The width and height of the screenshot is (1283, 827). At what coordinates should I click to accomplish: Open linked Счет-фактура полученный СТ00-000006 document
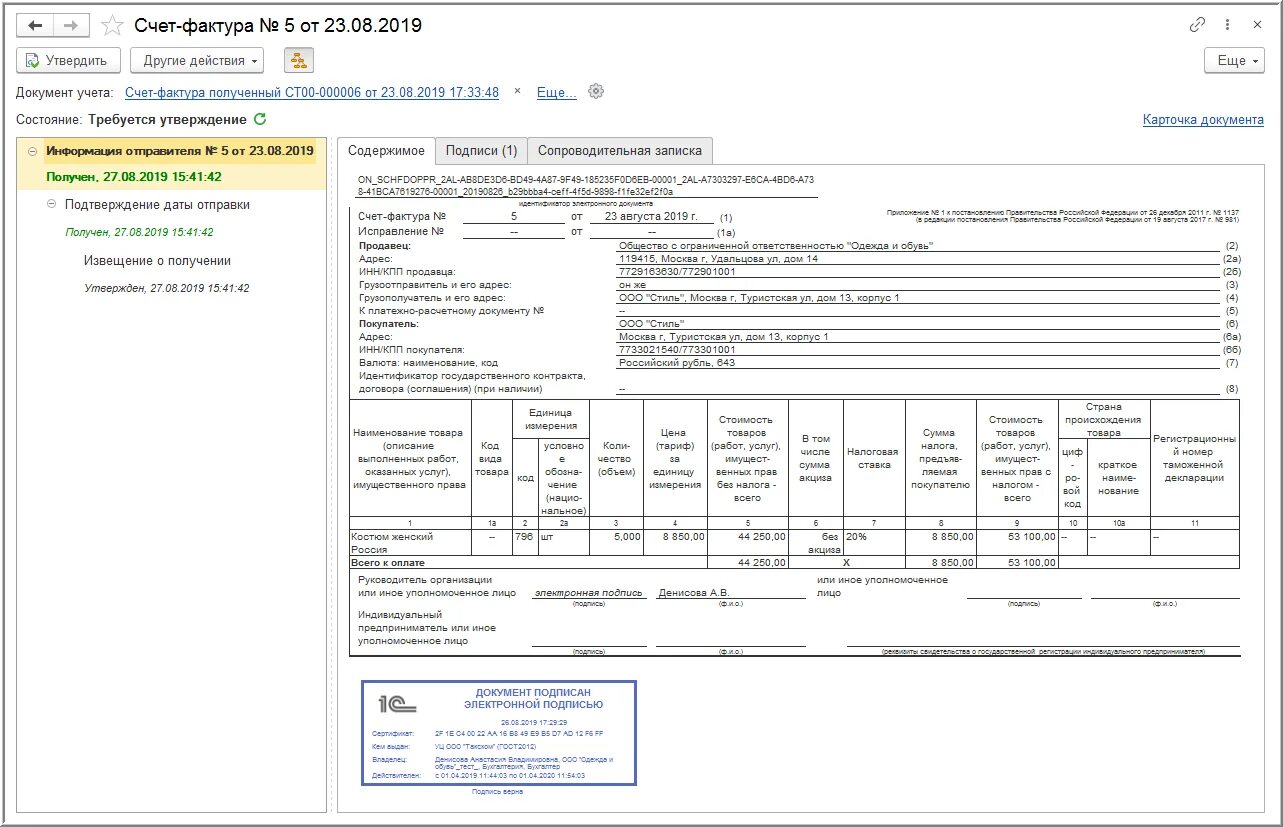pyautogui.click(x=311, y=92)
